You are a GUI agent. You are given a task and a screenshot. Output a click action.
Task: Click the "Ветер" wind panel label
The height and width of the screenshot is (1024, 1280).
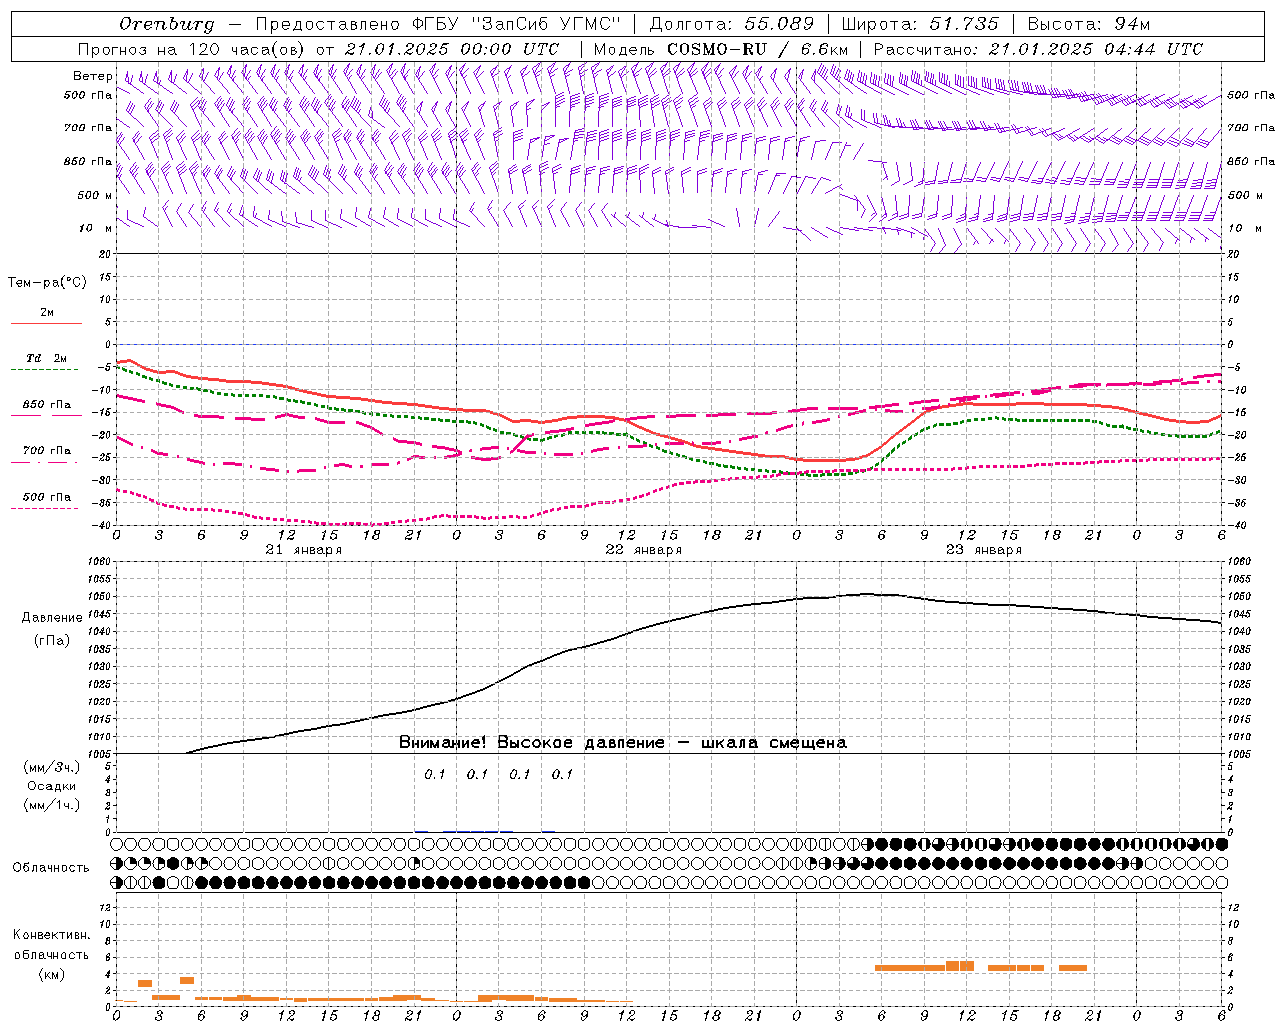(x=92, y=76)
